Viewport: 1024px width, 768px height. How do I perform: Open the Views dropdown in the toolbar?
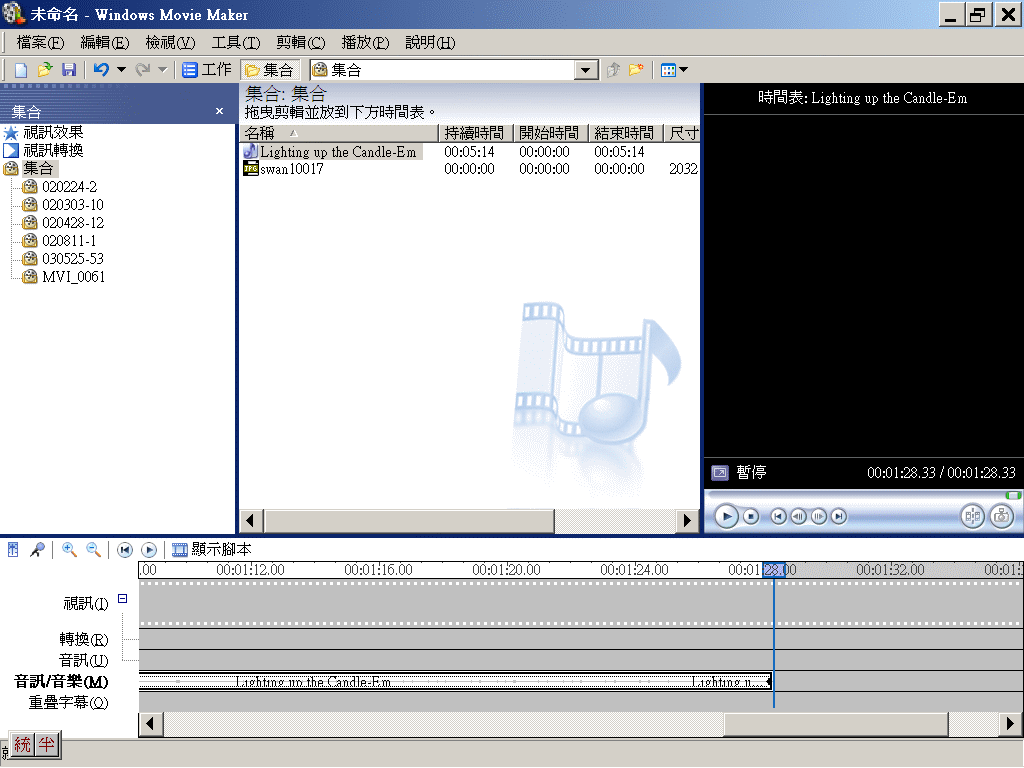(675, 70)
